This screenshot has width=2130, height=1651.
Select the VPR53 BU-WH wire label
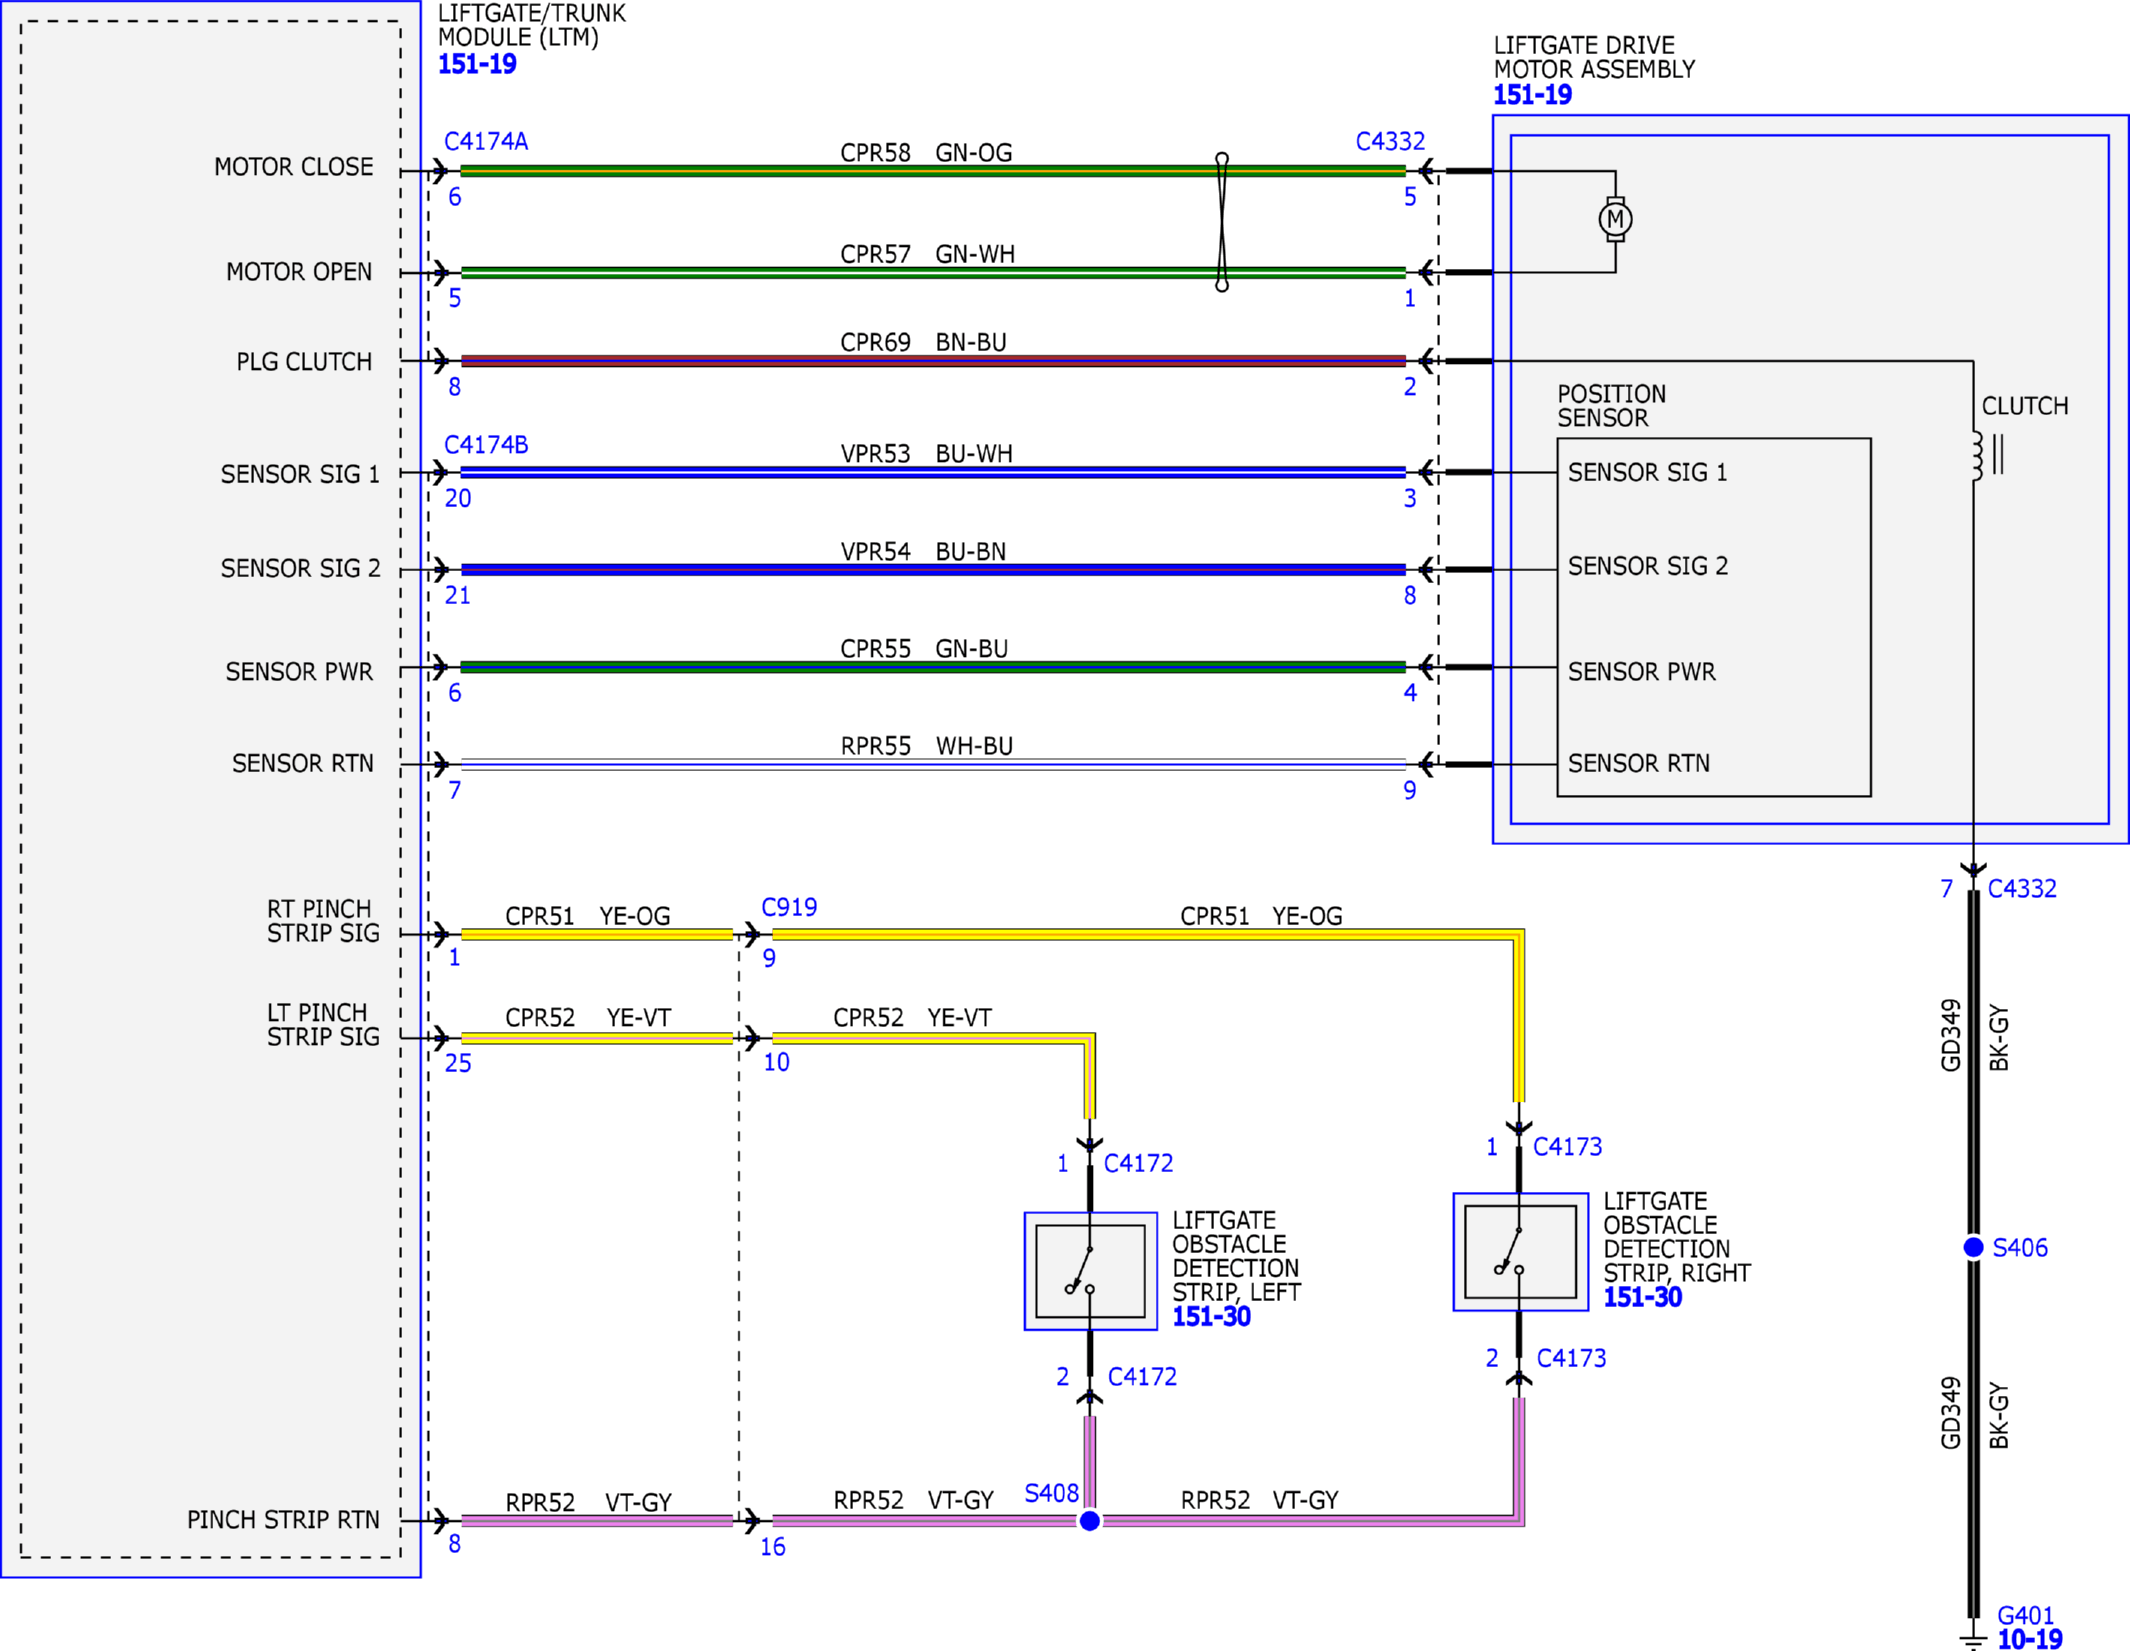click(926, 454)
